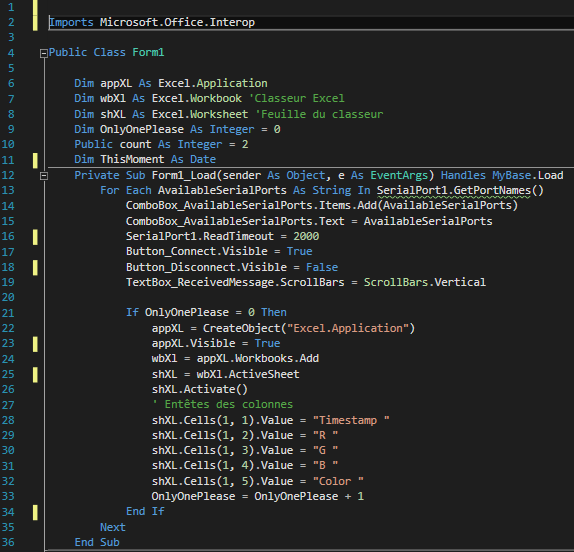Click the "Excel.Application" string literal
574x552 pixels.
pos(348,328)
